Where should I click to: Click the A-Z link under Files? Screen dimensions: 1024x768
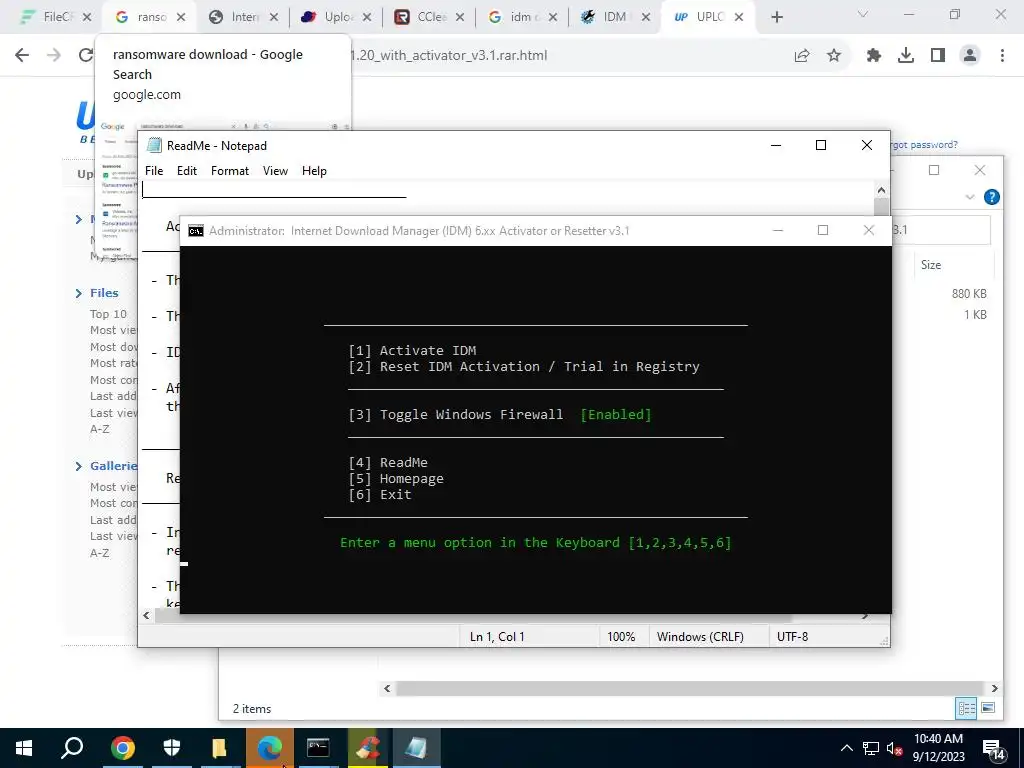point(100,429)
